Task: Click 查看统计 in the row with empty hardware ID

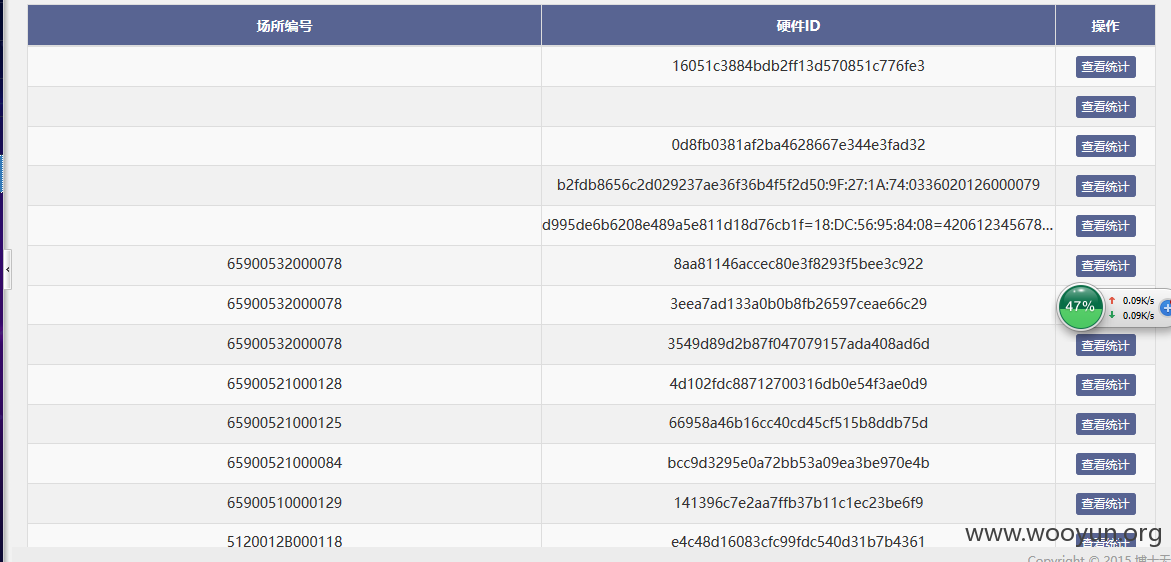Action: click(1105, 107)
